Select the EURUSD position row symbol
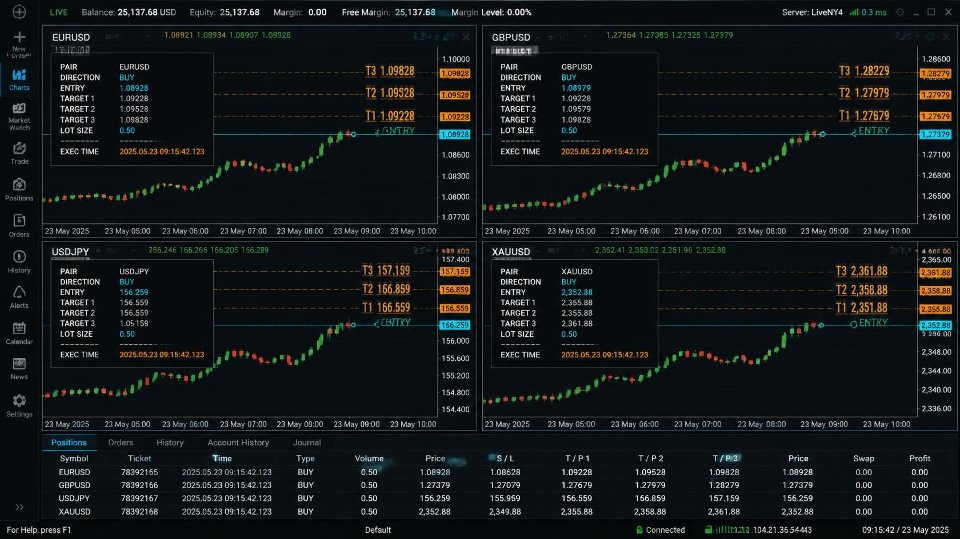 pos(74,472)
